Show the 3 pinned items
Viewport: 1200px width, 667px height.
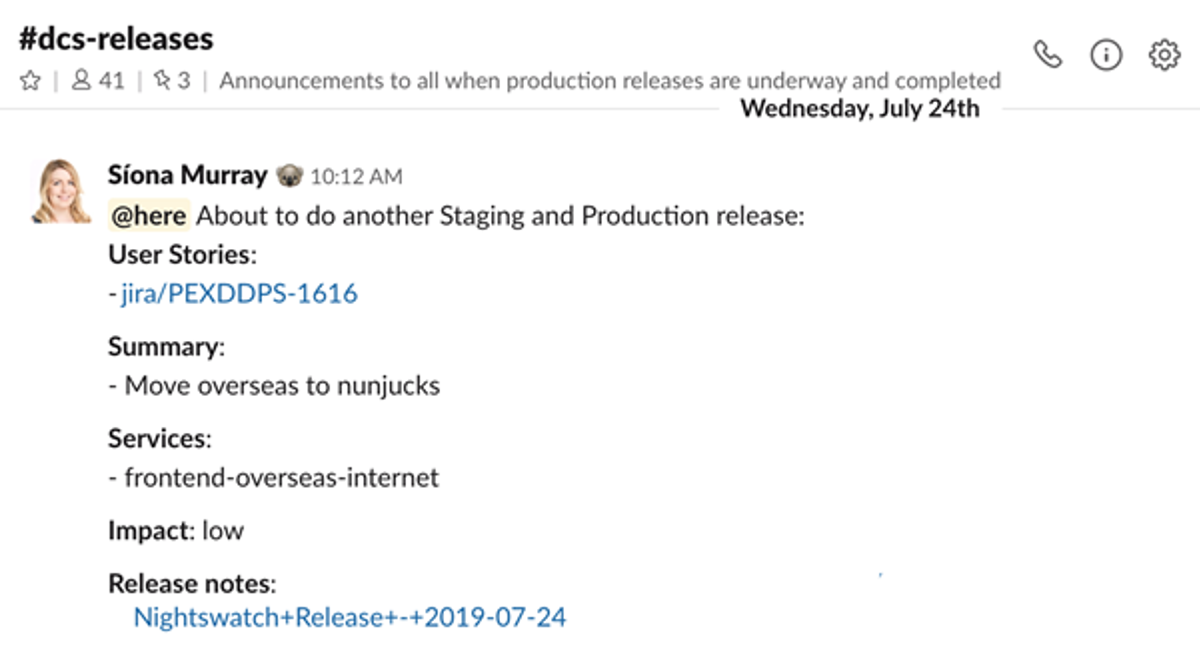(x=171, y=81)
